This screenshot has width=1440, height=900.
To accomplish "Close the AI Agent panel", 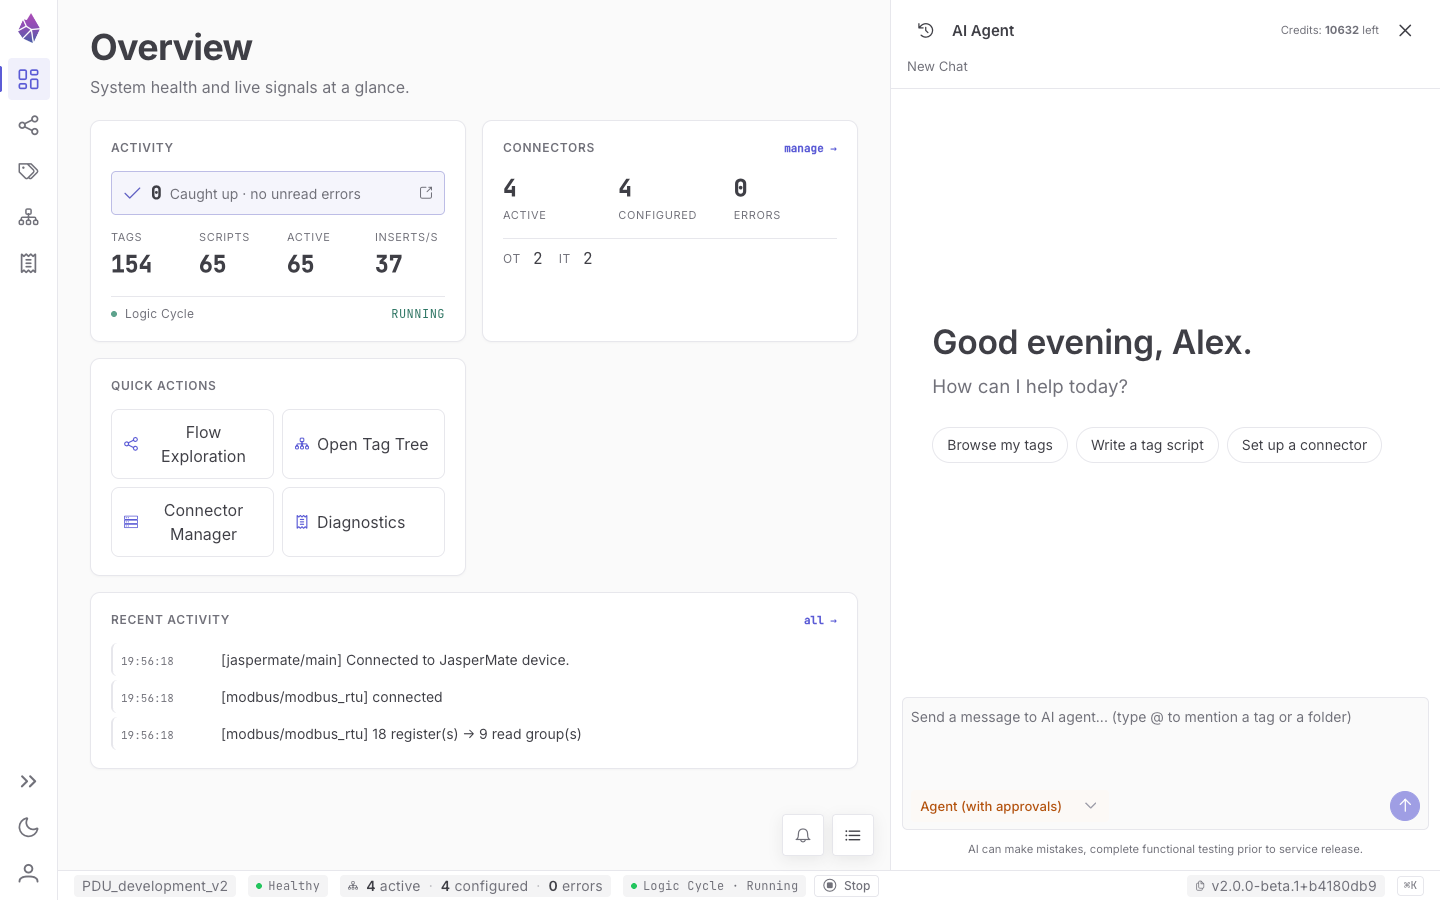I will pos(1405,30).
